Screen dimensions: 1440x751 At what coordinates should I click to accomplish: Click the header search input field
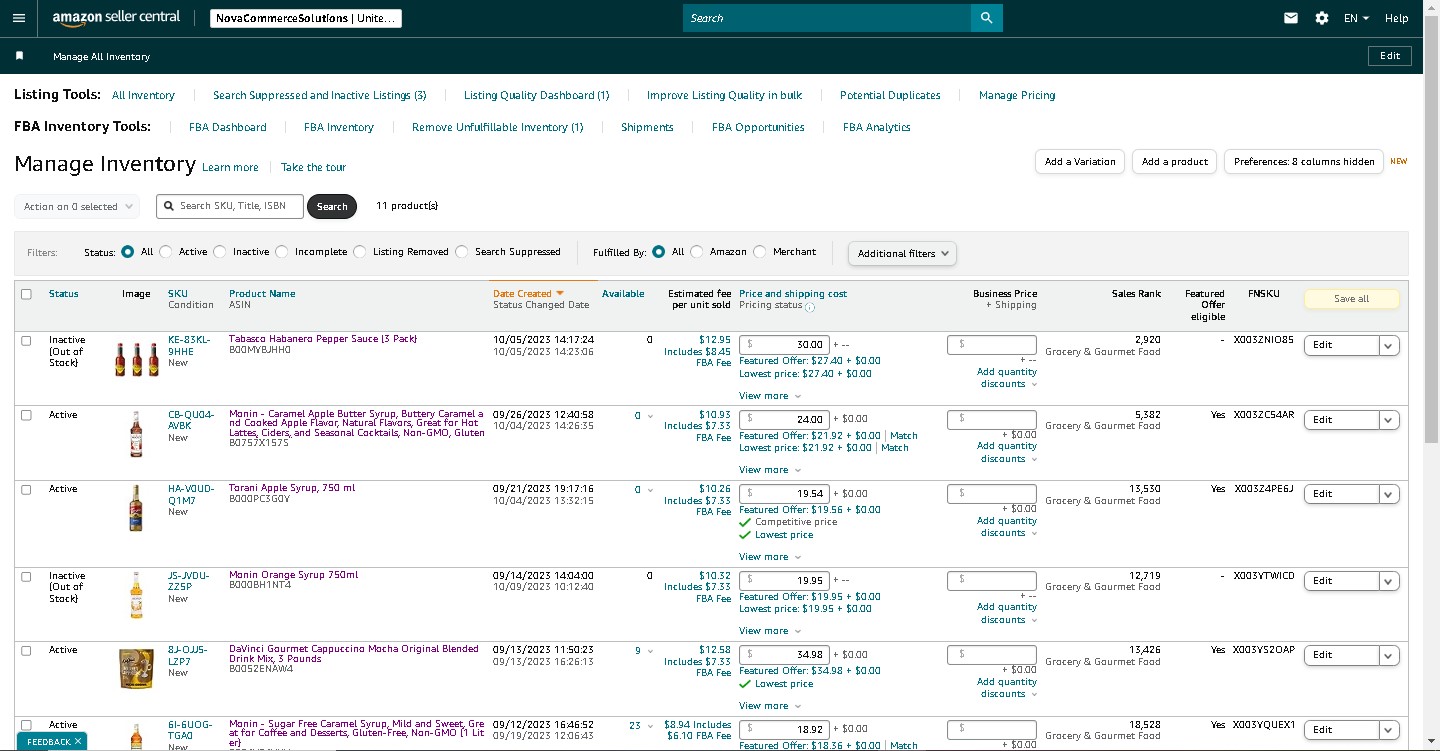tap(827, 18)
